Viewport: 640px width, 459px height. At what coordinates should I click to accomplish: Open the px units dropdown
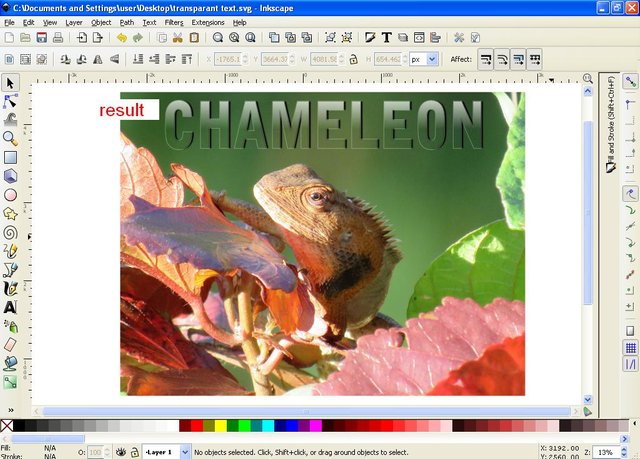[432, 60]
